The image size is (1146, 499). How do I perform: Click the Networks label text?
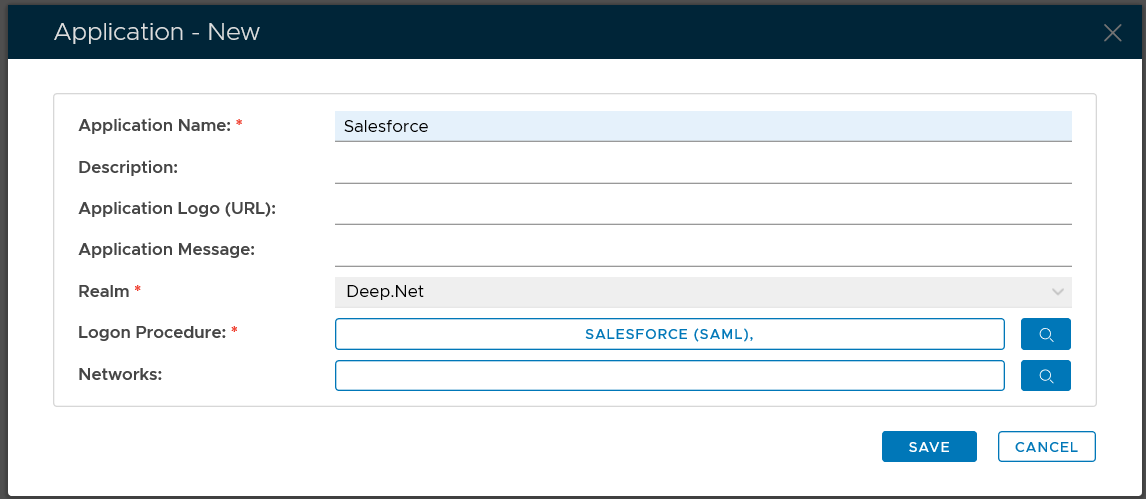pos(120,374)
